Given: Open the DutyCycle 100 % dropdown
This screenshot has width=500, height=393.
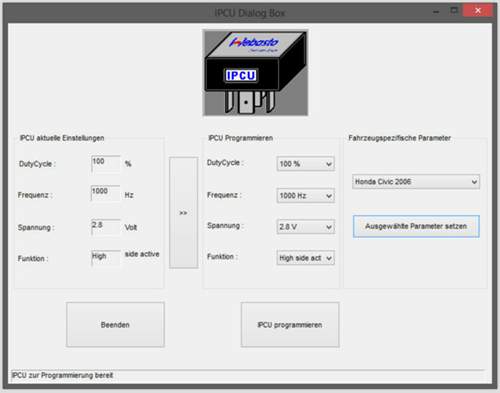Looking at the screenshot, I should [x=306, y=164].
